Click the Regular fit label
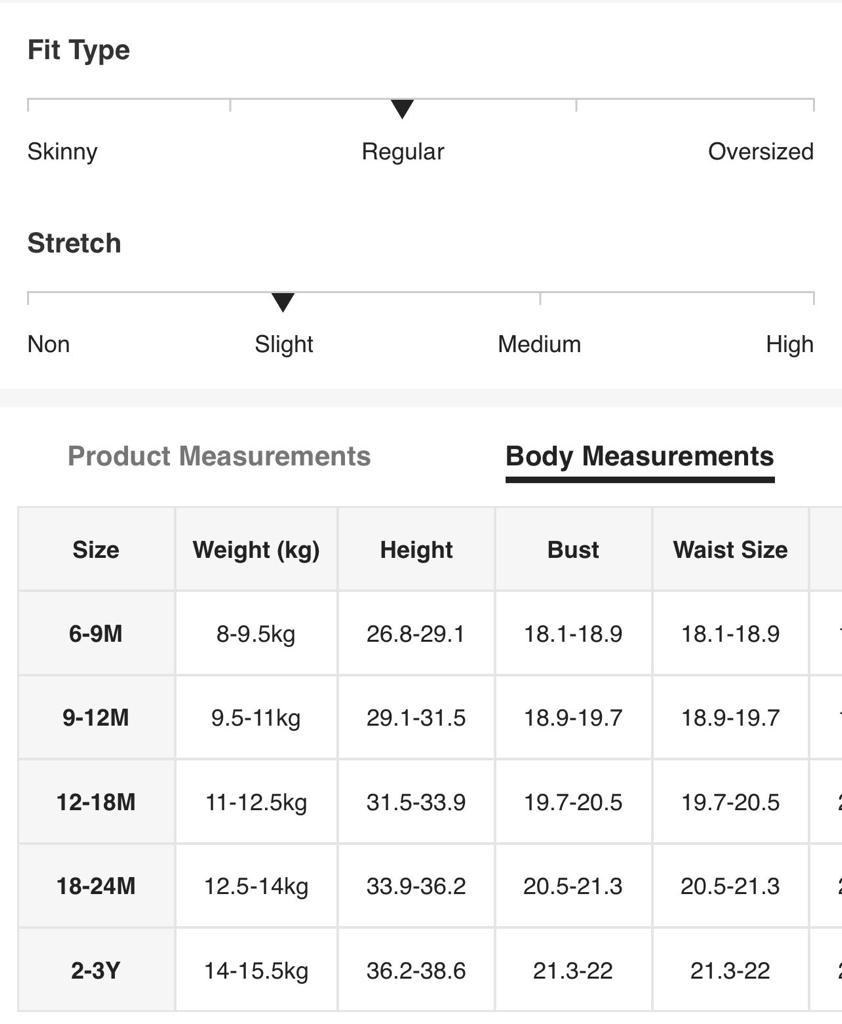Viewport: 842px width, 1024px height. (403, 152)
